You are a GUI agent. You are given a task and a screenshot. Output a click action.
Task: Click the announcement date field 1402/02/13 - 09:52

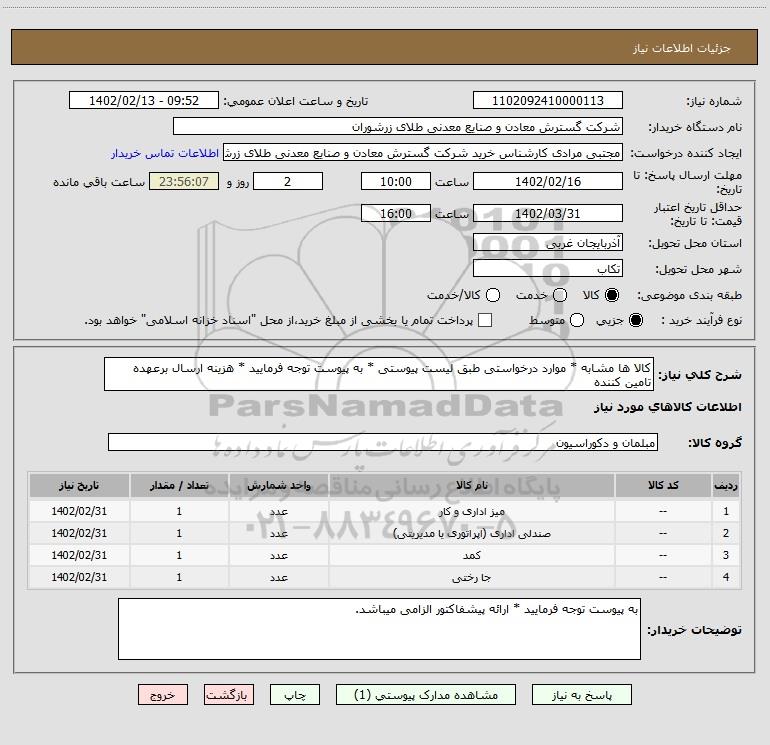click(144, 101)
